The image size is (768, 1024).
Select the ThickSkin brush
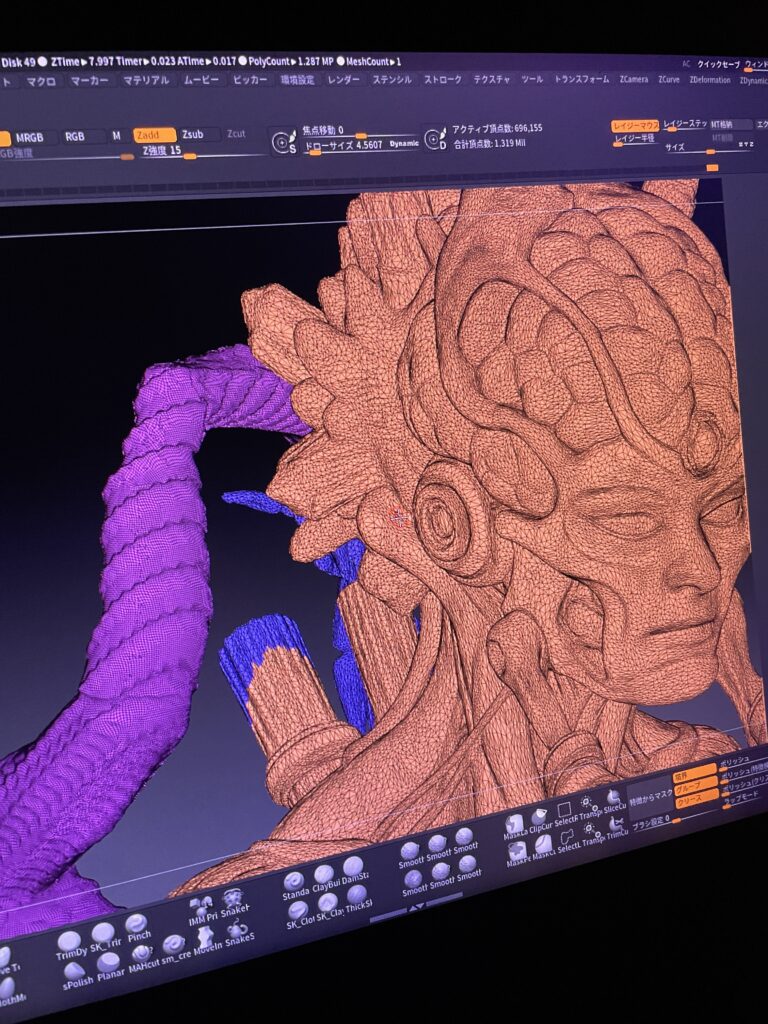(x=359, y=901)
